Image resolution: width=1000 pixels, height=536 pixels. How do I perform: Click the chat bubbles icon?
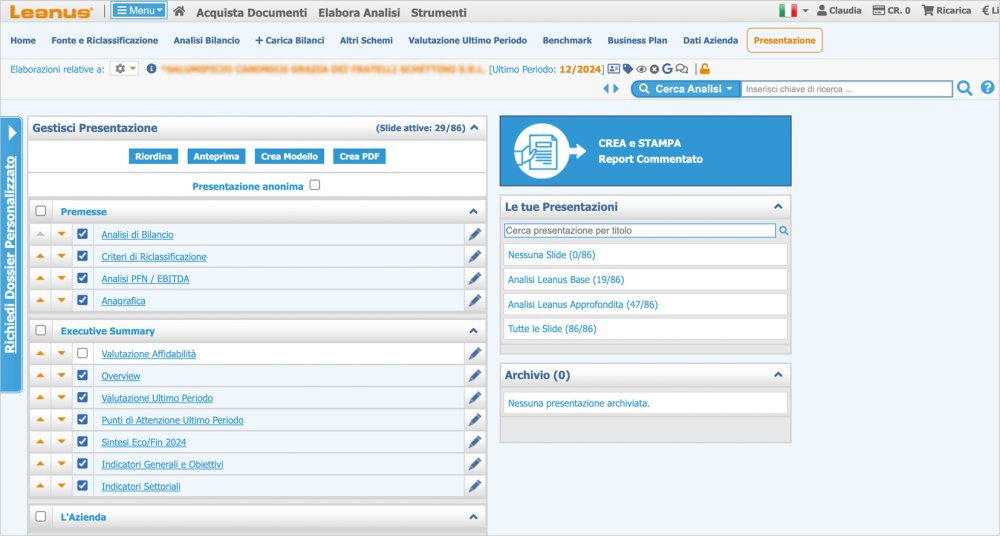(682, 69)
